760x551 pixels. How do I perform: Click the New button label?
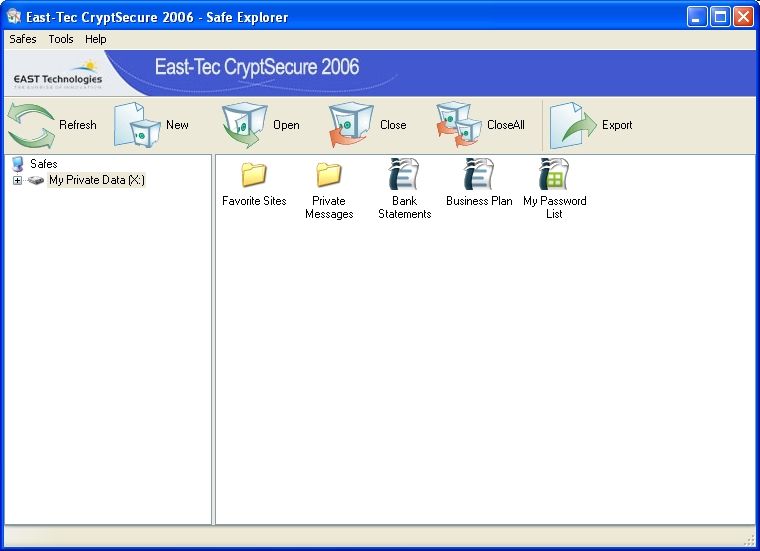tap(177, 125)
